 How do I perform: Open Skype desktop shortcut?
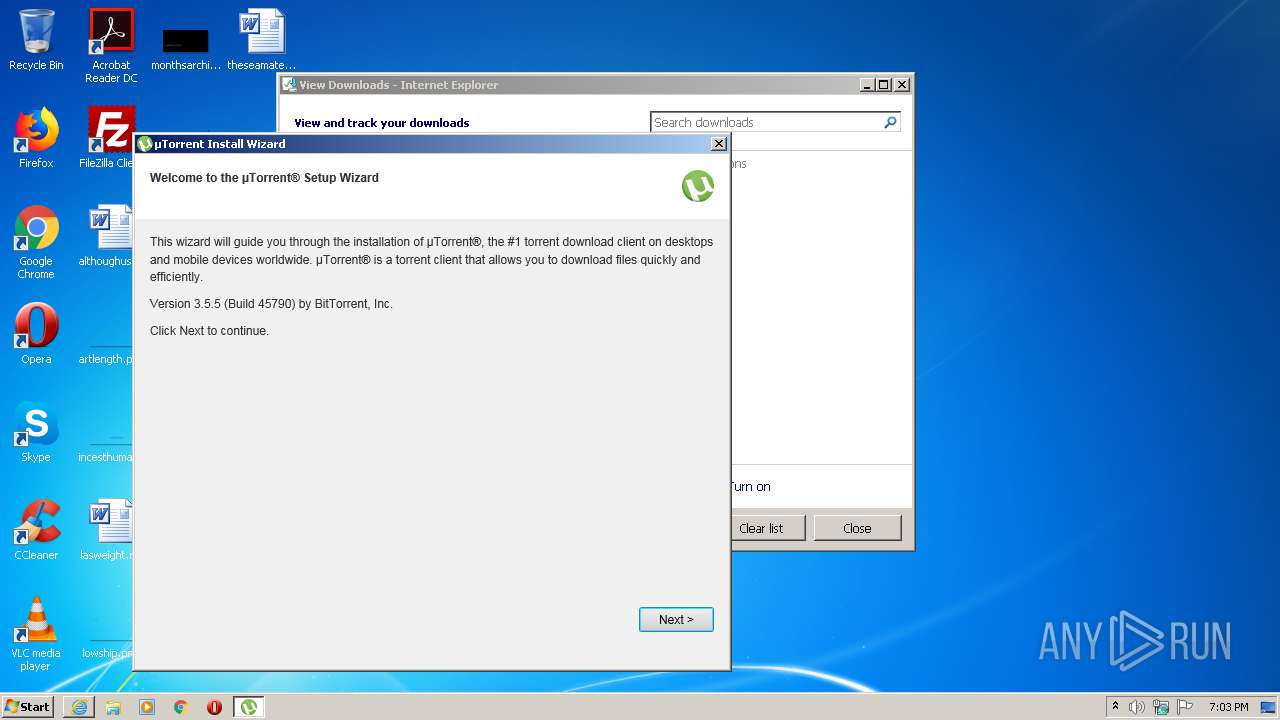tap(36, 432)
